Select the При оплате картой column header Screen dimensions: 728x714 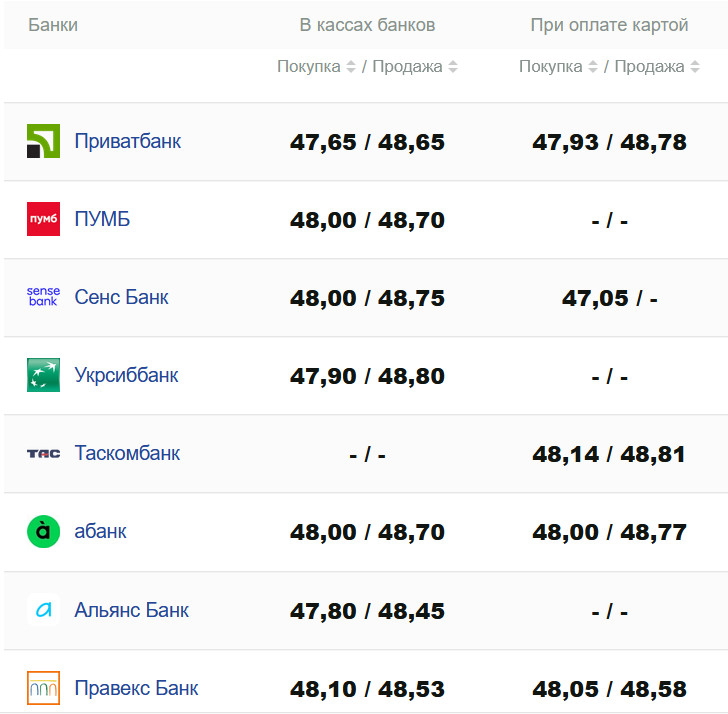tap(609, 25)
